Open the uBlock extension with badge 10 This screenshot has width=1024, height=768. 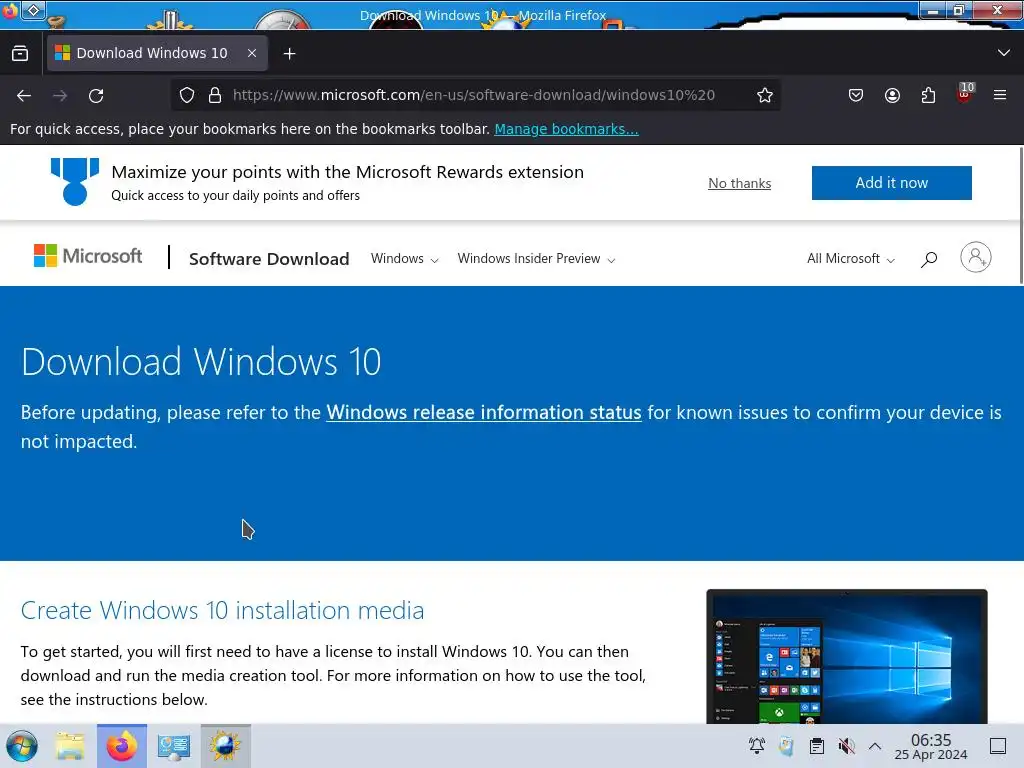pyautogui.click(x=965, y=94)
